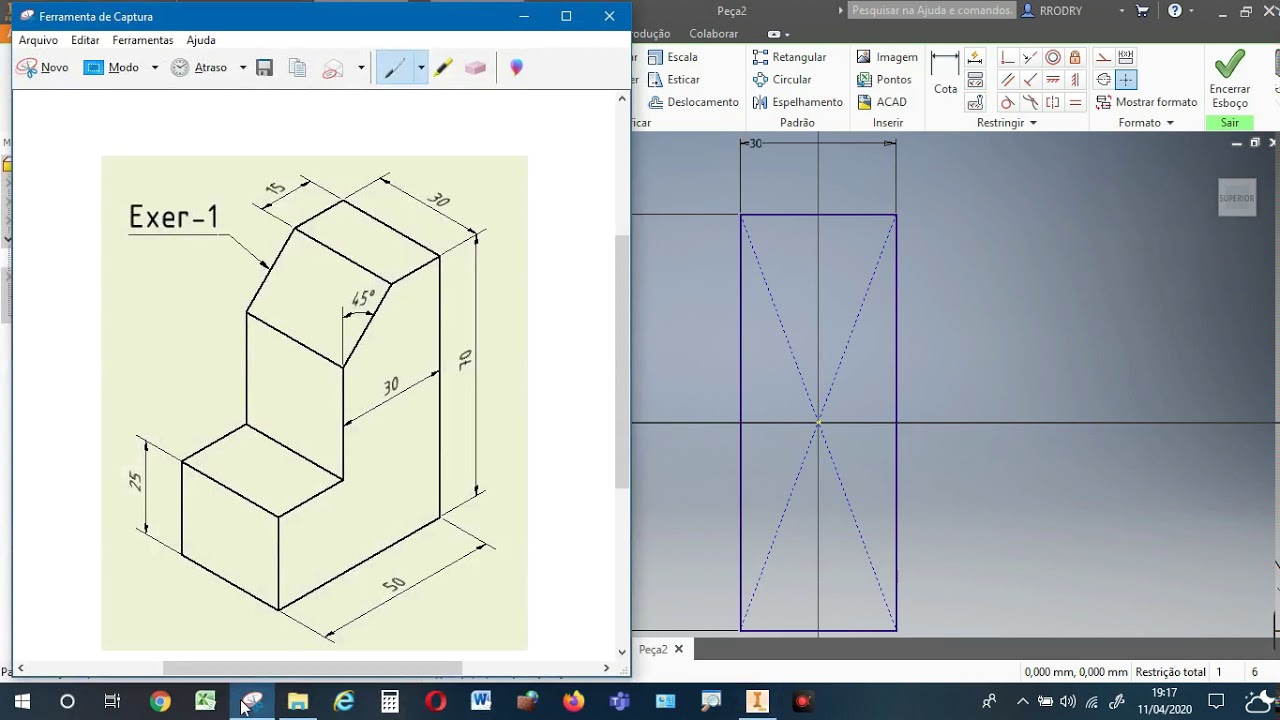Click the concentric constraint icon
Screen dimensions: 1280x720
1052,58
